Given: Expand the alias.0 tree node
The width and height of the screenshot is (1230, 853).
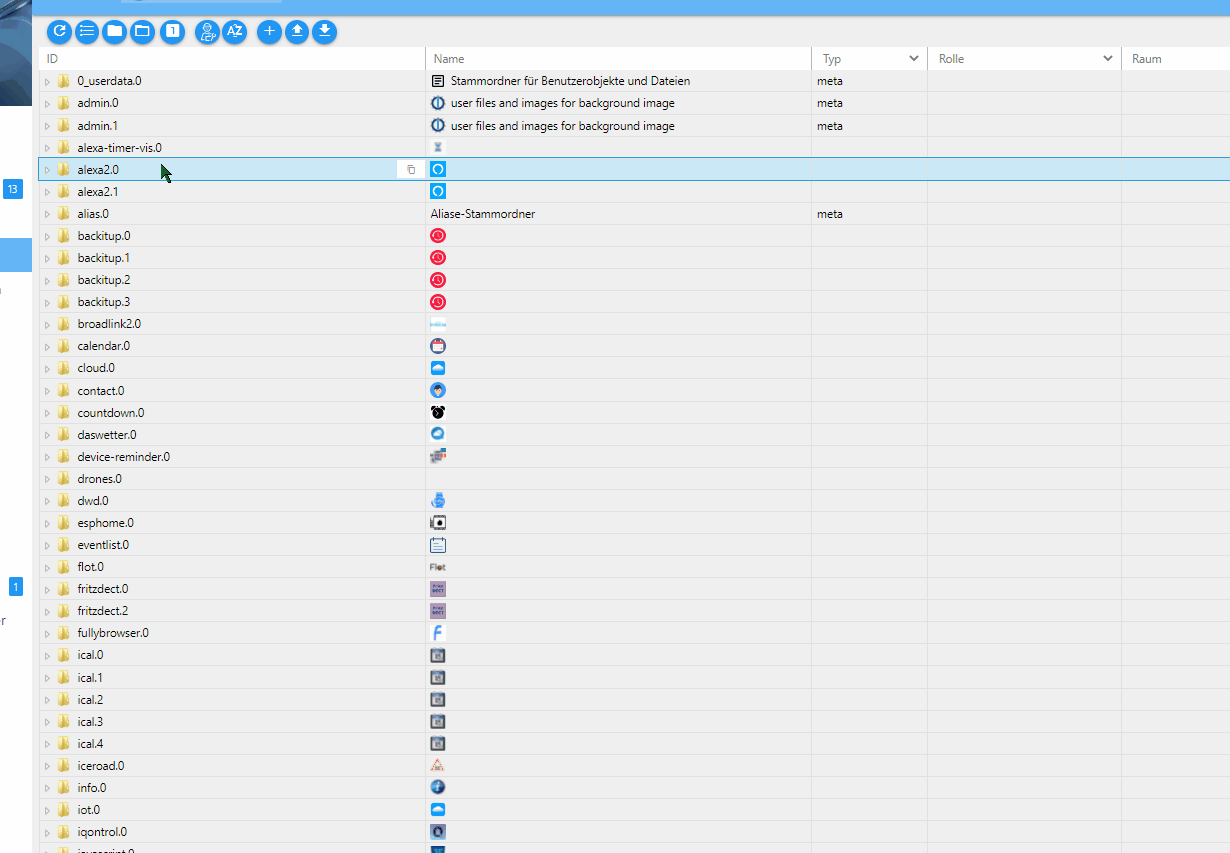Looking at the screenshot, I should click(x=47, y=214).
